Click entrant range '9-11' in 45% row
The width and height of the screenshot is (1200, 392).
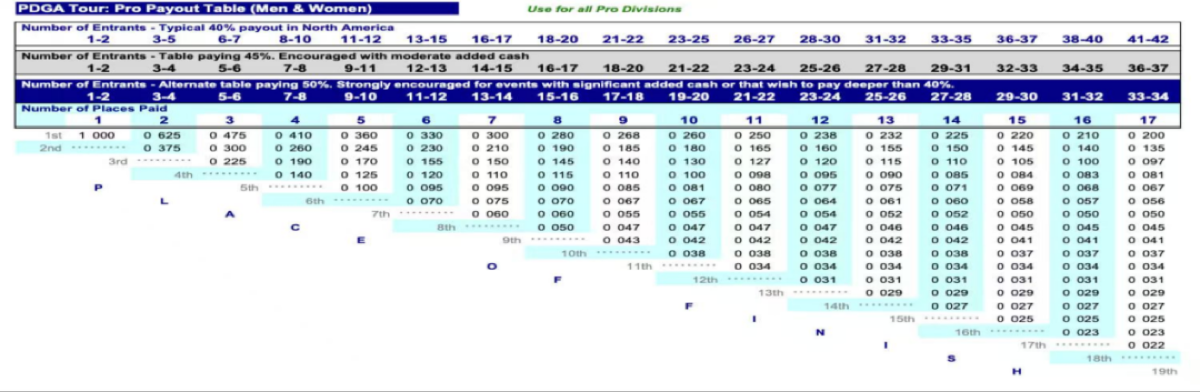360,67
